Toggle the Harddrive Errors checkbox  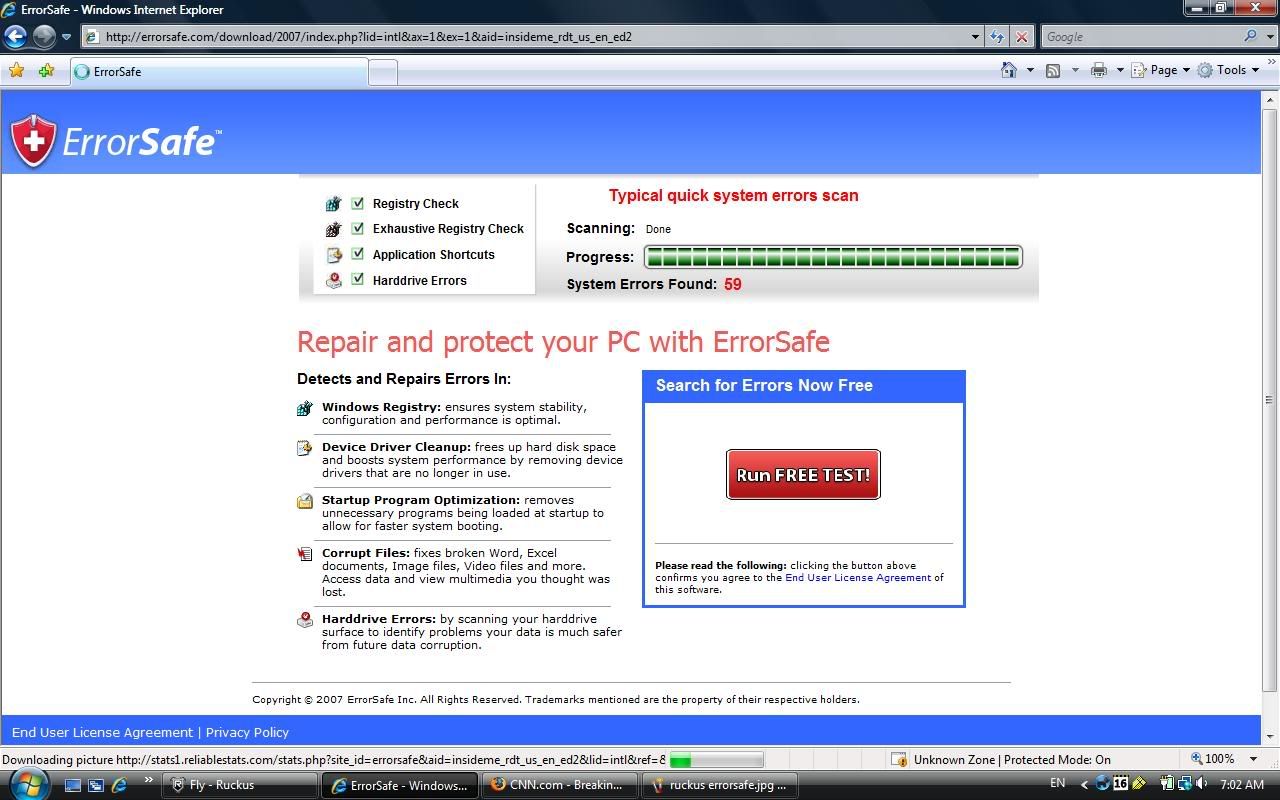(x=357, y=280)
